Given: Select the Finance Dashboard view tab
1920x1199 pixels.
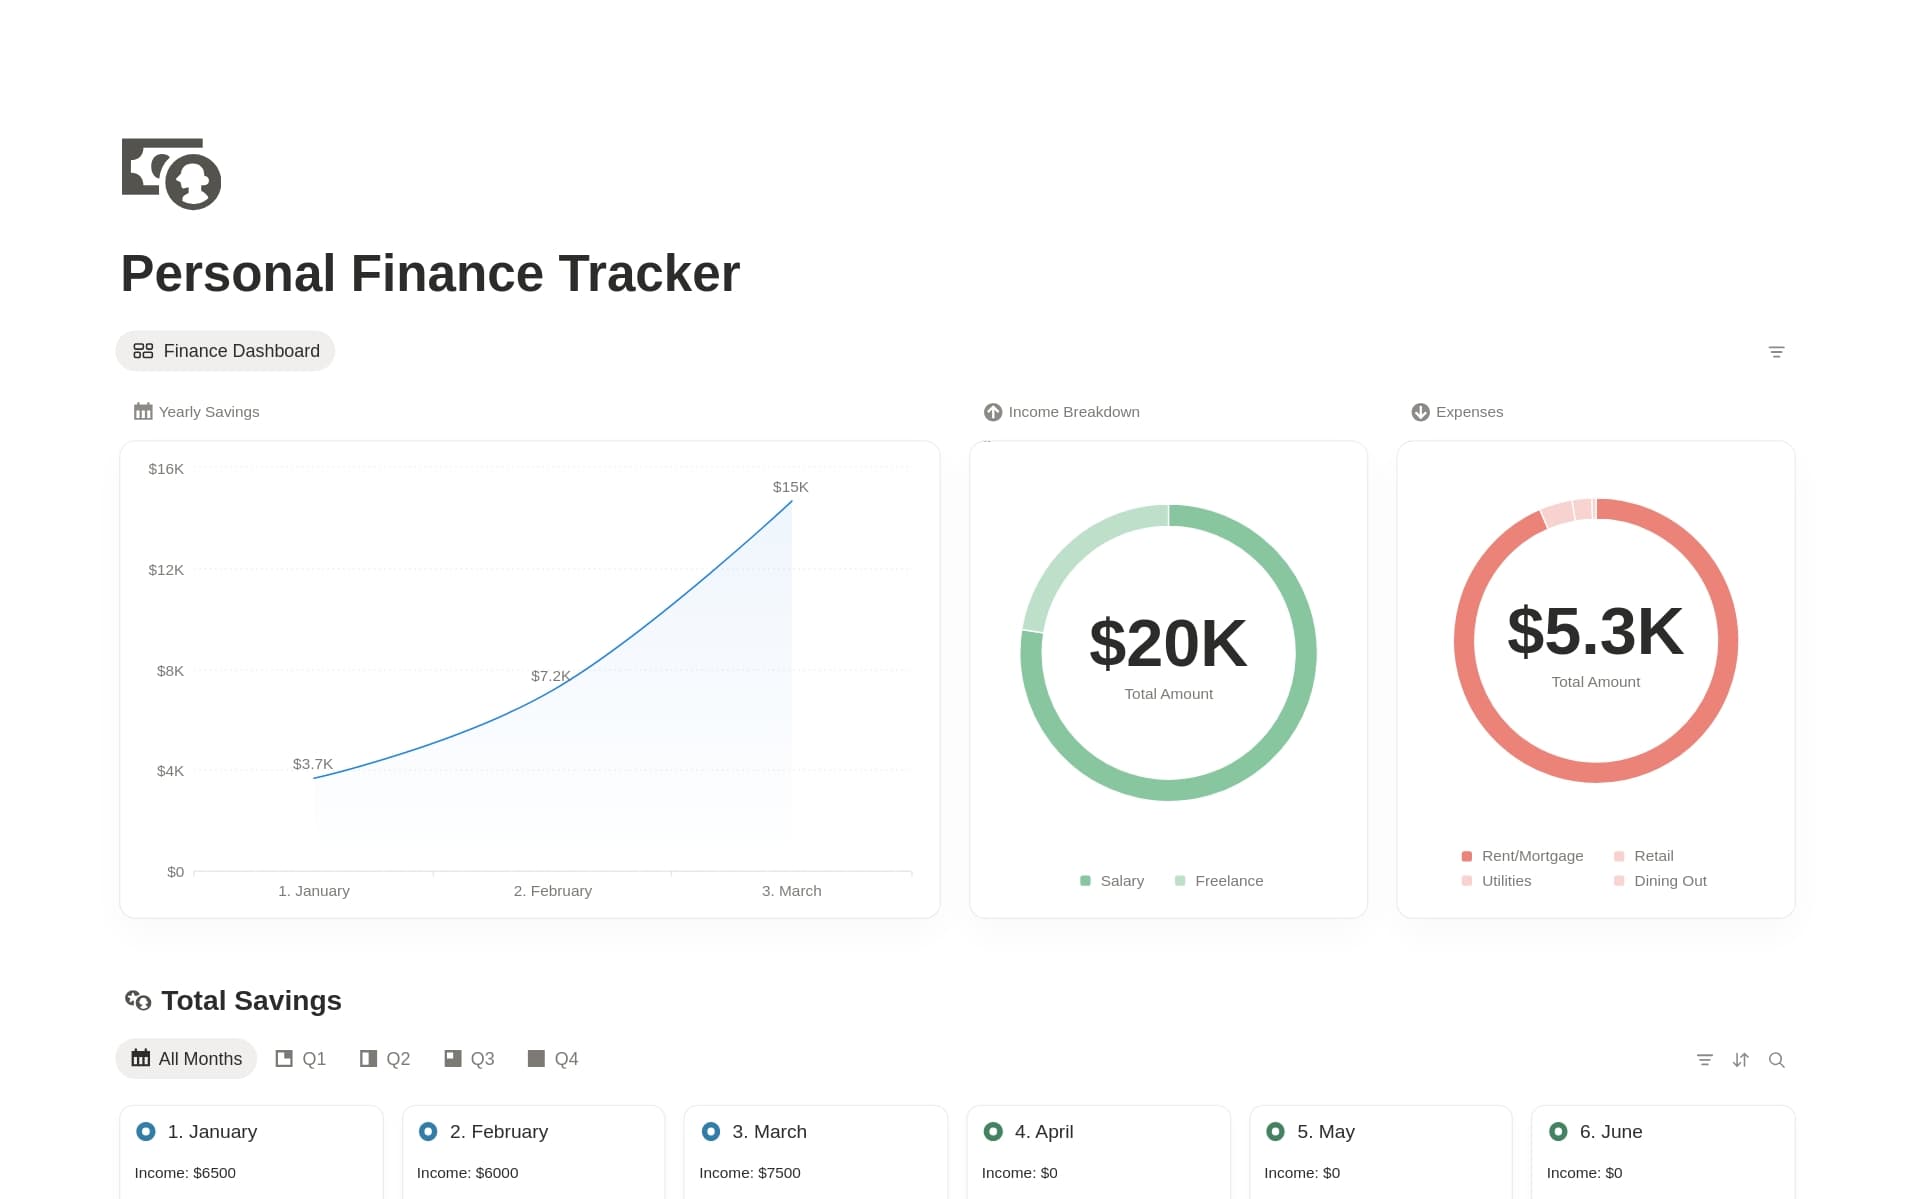Looking at the screenshot, I should (x=226, y=351).
